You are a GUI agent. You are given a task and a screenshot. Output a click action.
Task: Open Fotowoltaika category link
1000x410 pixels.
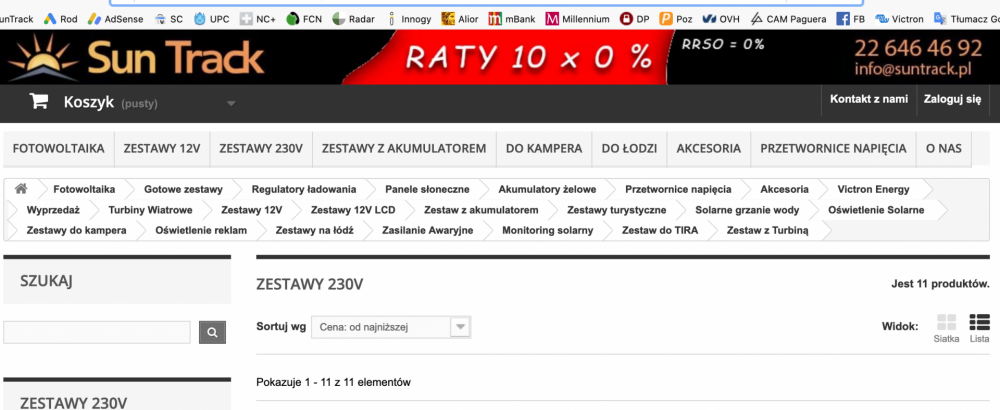pos(84,189)
